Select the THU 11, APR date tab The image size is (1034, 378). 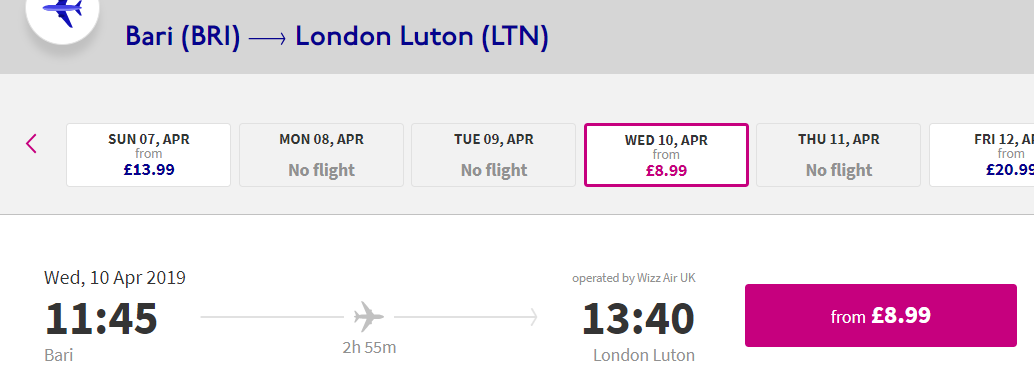[838, 155]
